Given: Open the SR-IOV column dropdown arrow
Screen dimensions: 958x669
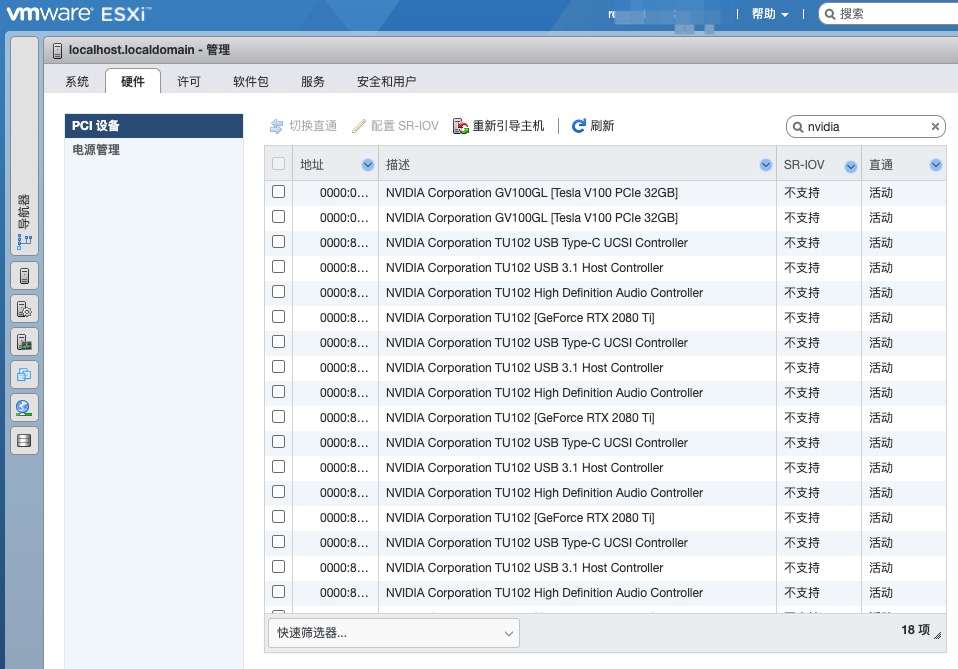Looking at the screenshot, I should click(x=850, y=167).
